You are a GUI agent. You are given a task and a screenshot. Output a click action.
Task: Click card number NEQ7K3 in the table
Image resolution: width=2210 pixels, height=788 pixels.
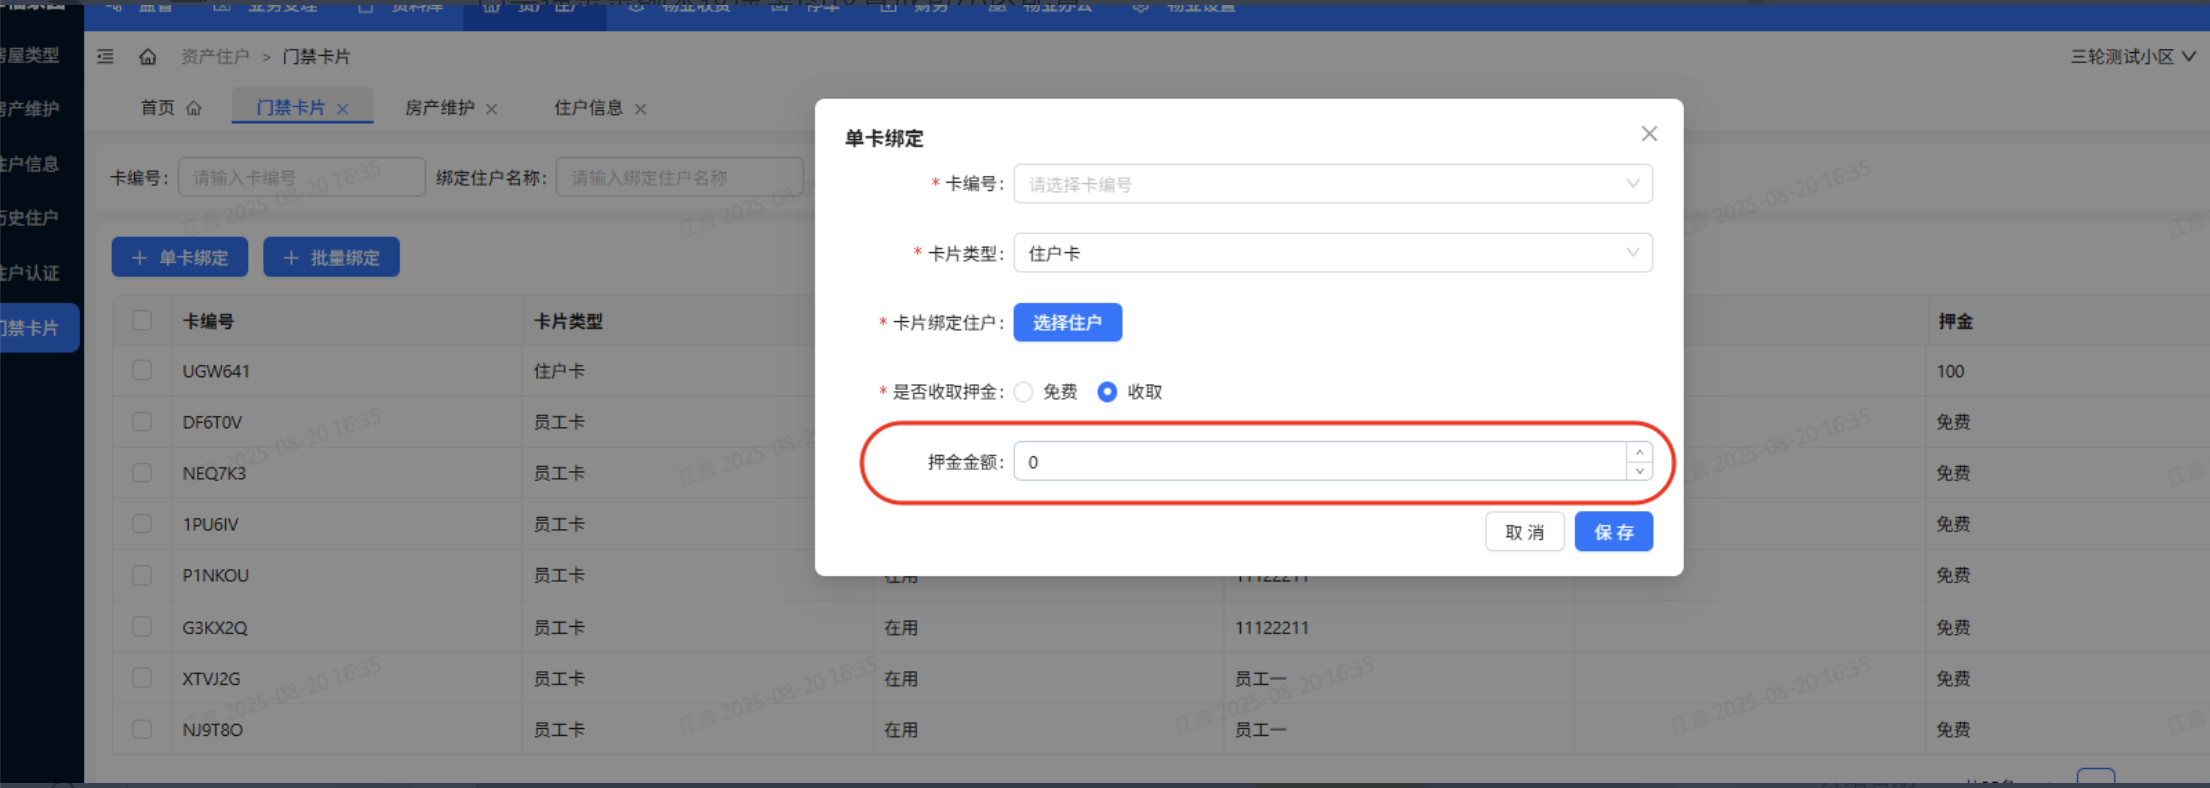[x=214, y=473]
